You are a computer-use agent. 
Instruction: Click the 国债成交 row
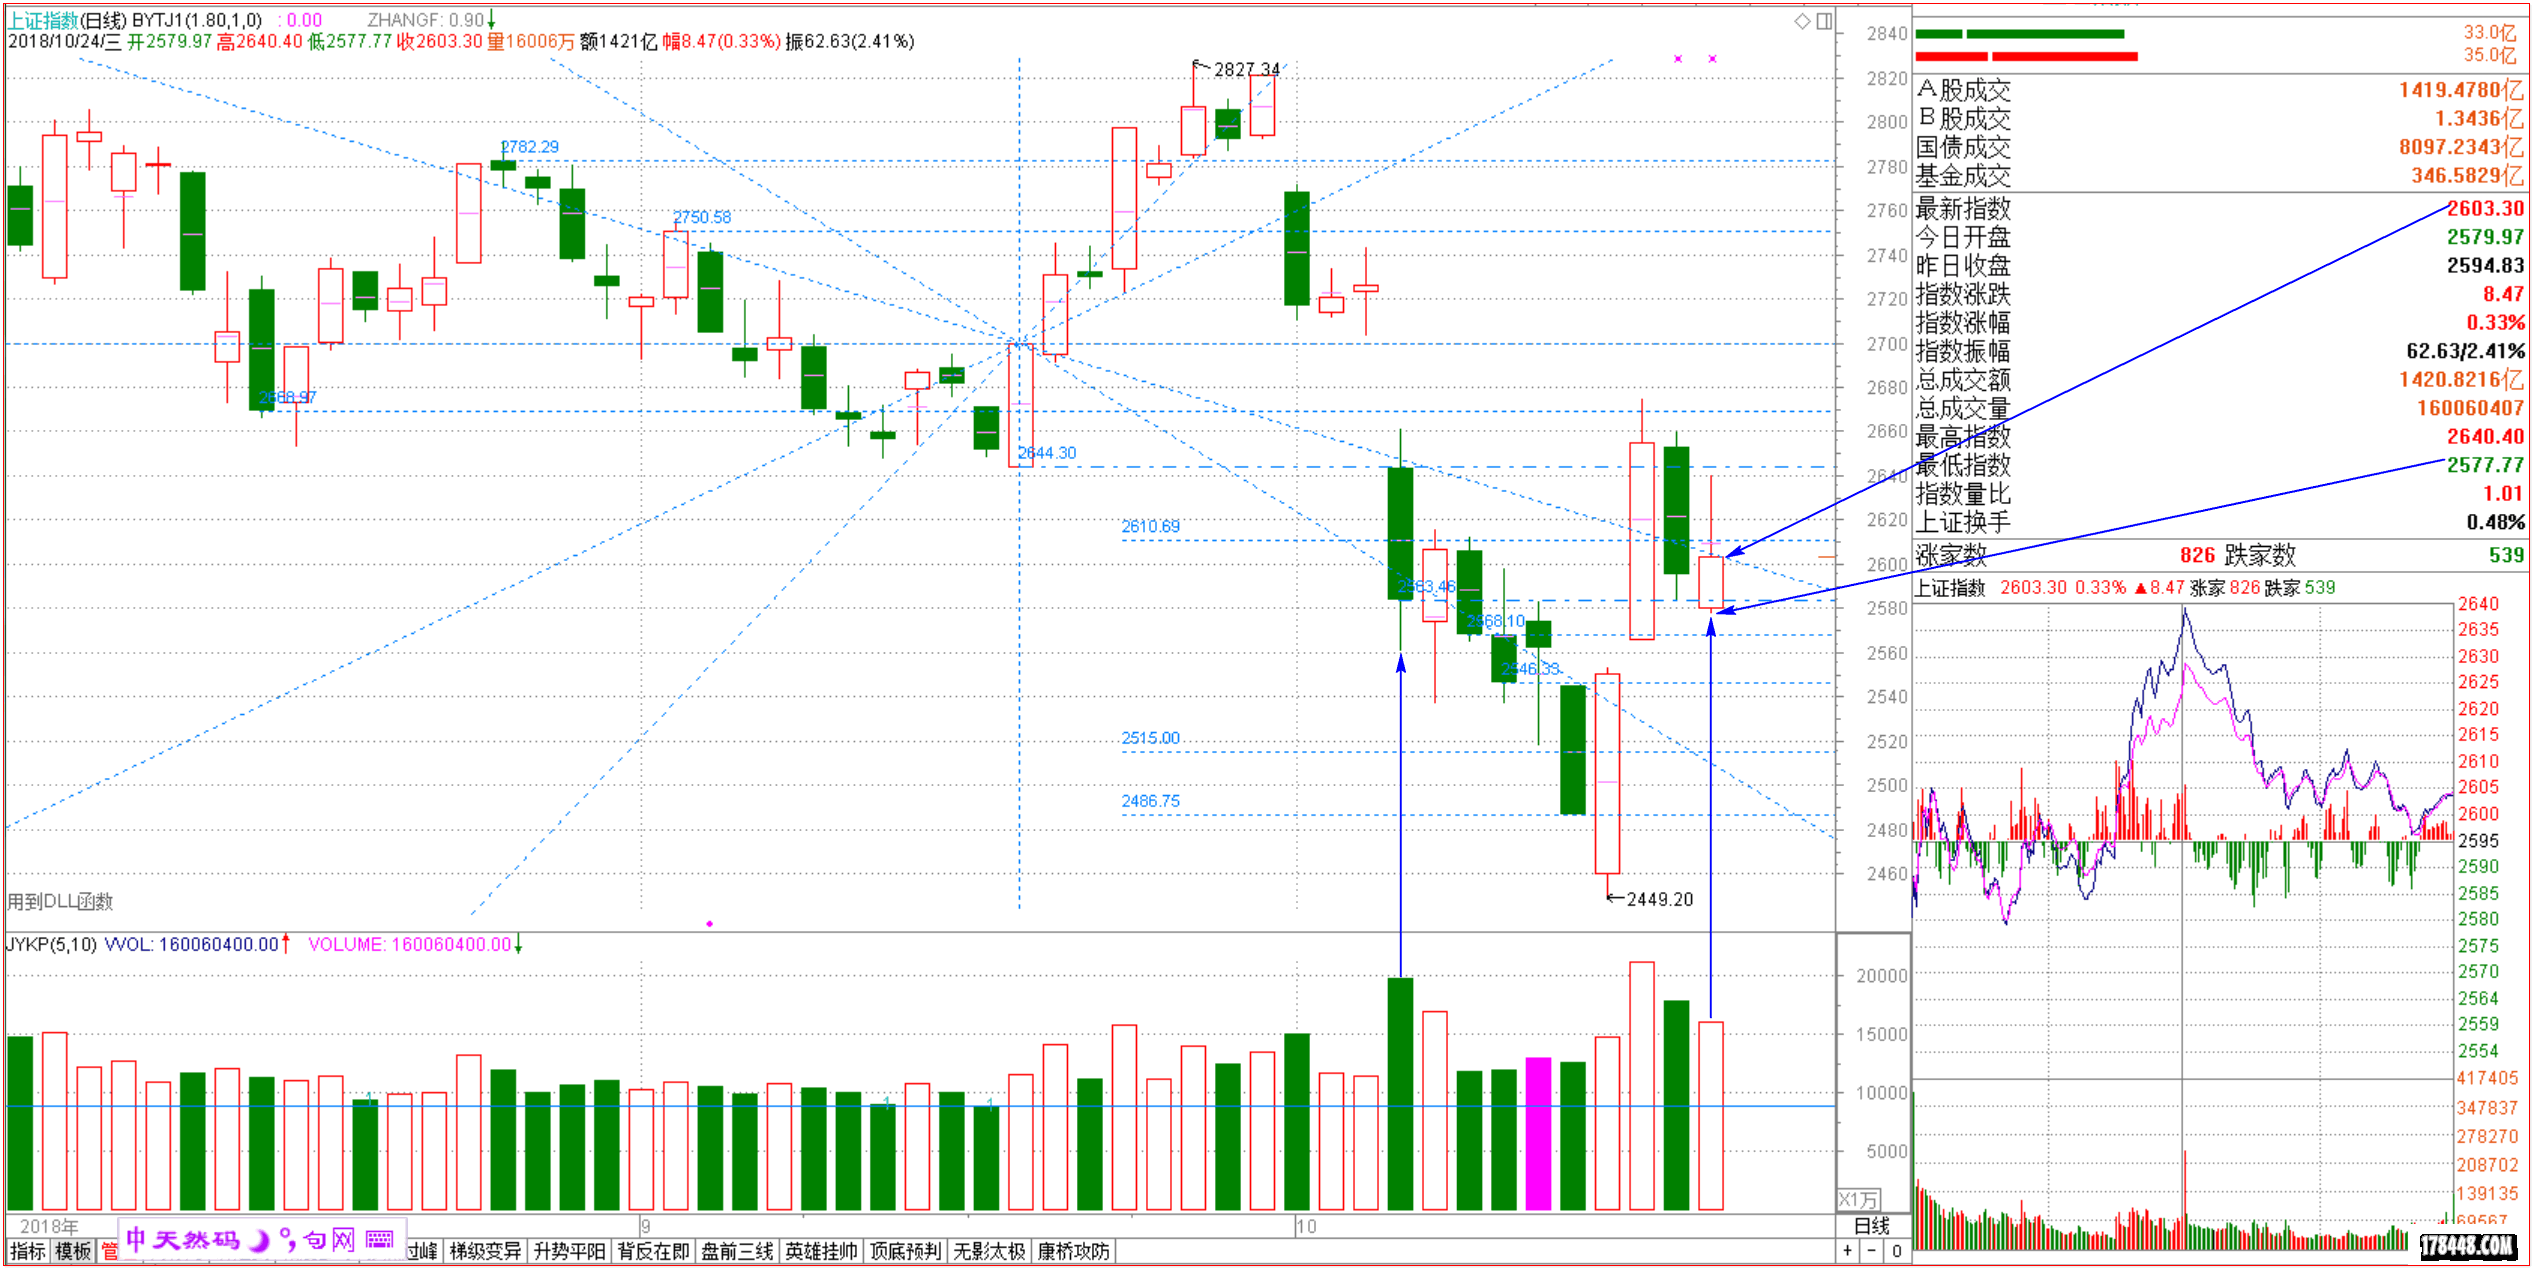pyautogui.click(x=2220, y=147)
